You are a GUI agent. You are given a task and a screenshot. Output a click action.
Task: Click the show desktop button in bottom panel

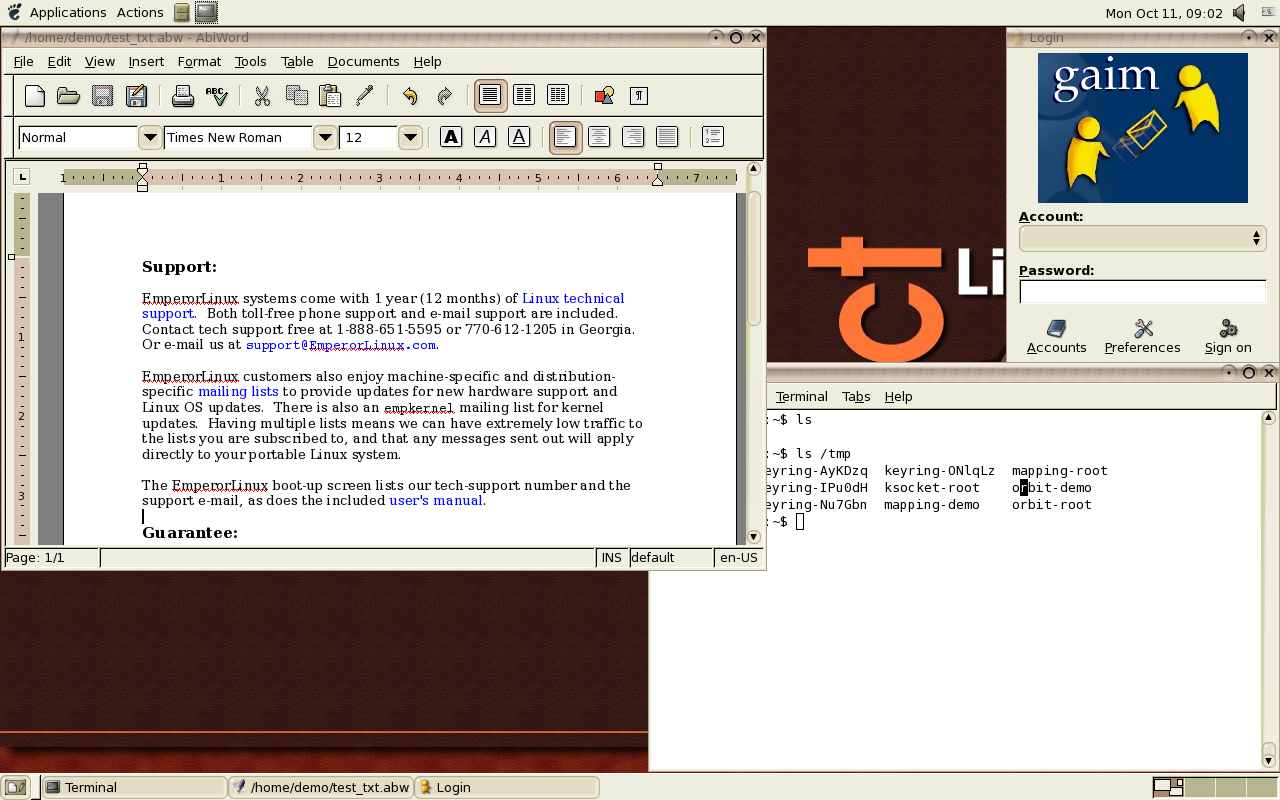15,787
